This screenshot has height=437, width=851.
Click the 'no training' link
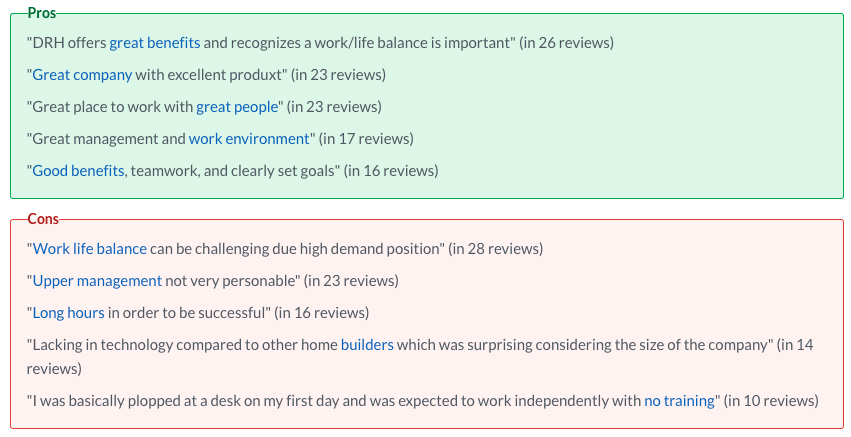(x=679, y=401)
